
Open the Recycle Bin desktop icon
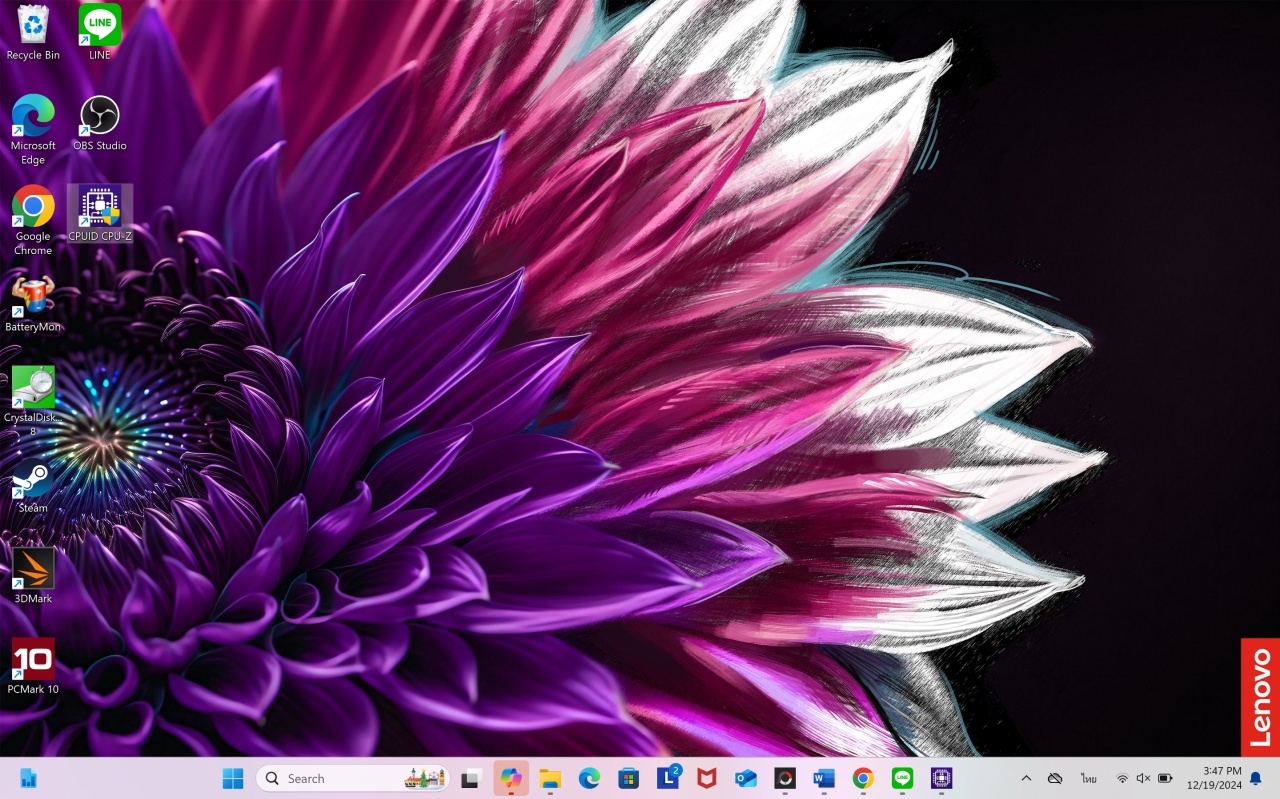tap(33, 33)
